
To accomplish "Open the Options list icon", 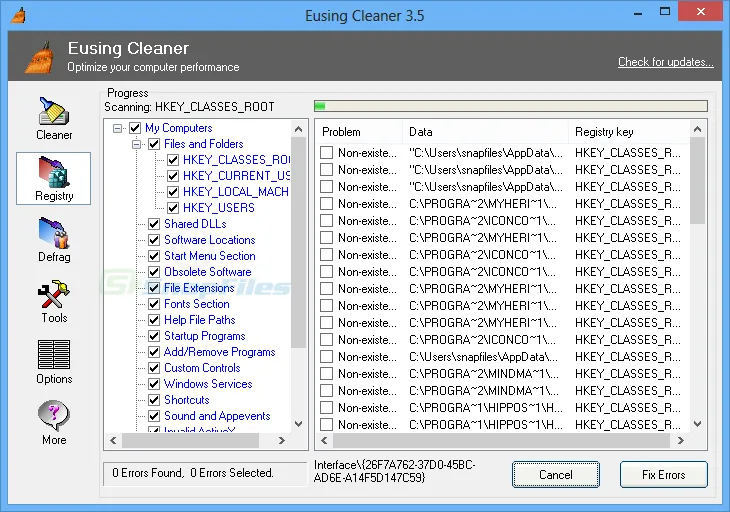I will 54,355.
